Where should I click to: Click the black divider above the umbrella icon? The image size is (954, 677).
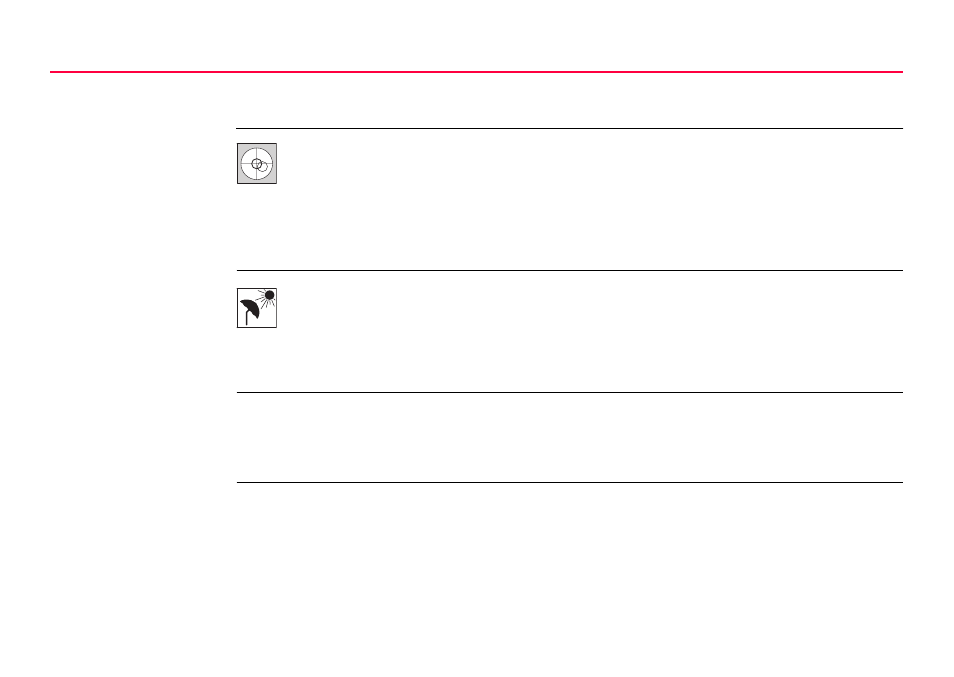(x=569, y=270)
